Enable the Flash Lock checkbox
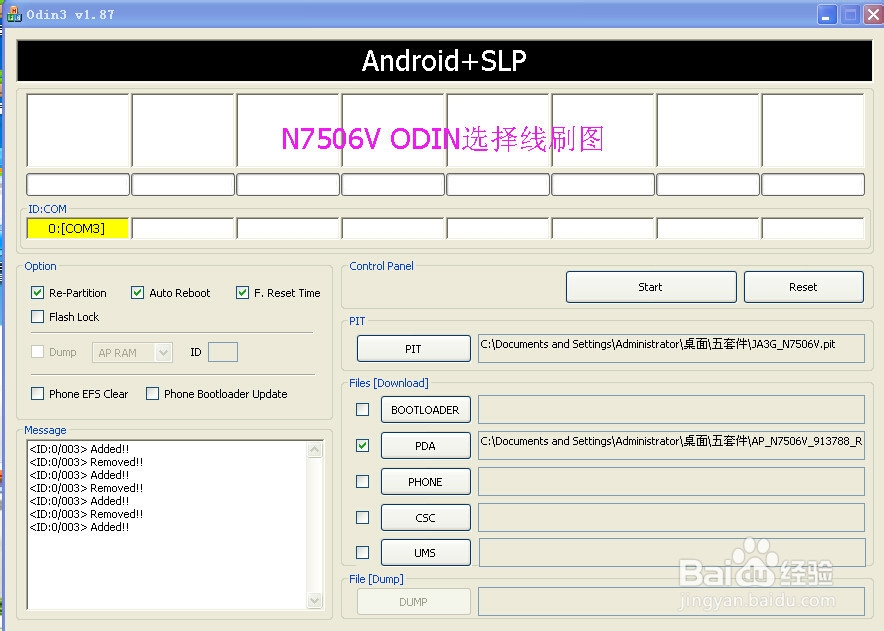 [x=37, y=316]
